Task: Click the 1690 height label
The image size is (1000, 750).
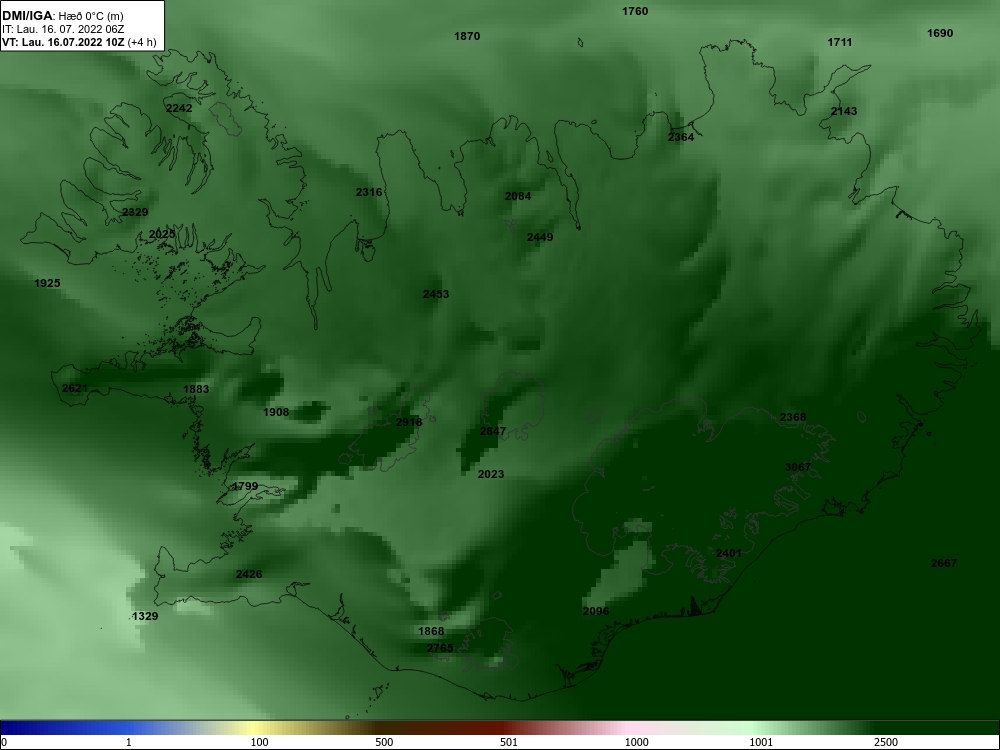Action: pos(939,33)
